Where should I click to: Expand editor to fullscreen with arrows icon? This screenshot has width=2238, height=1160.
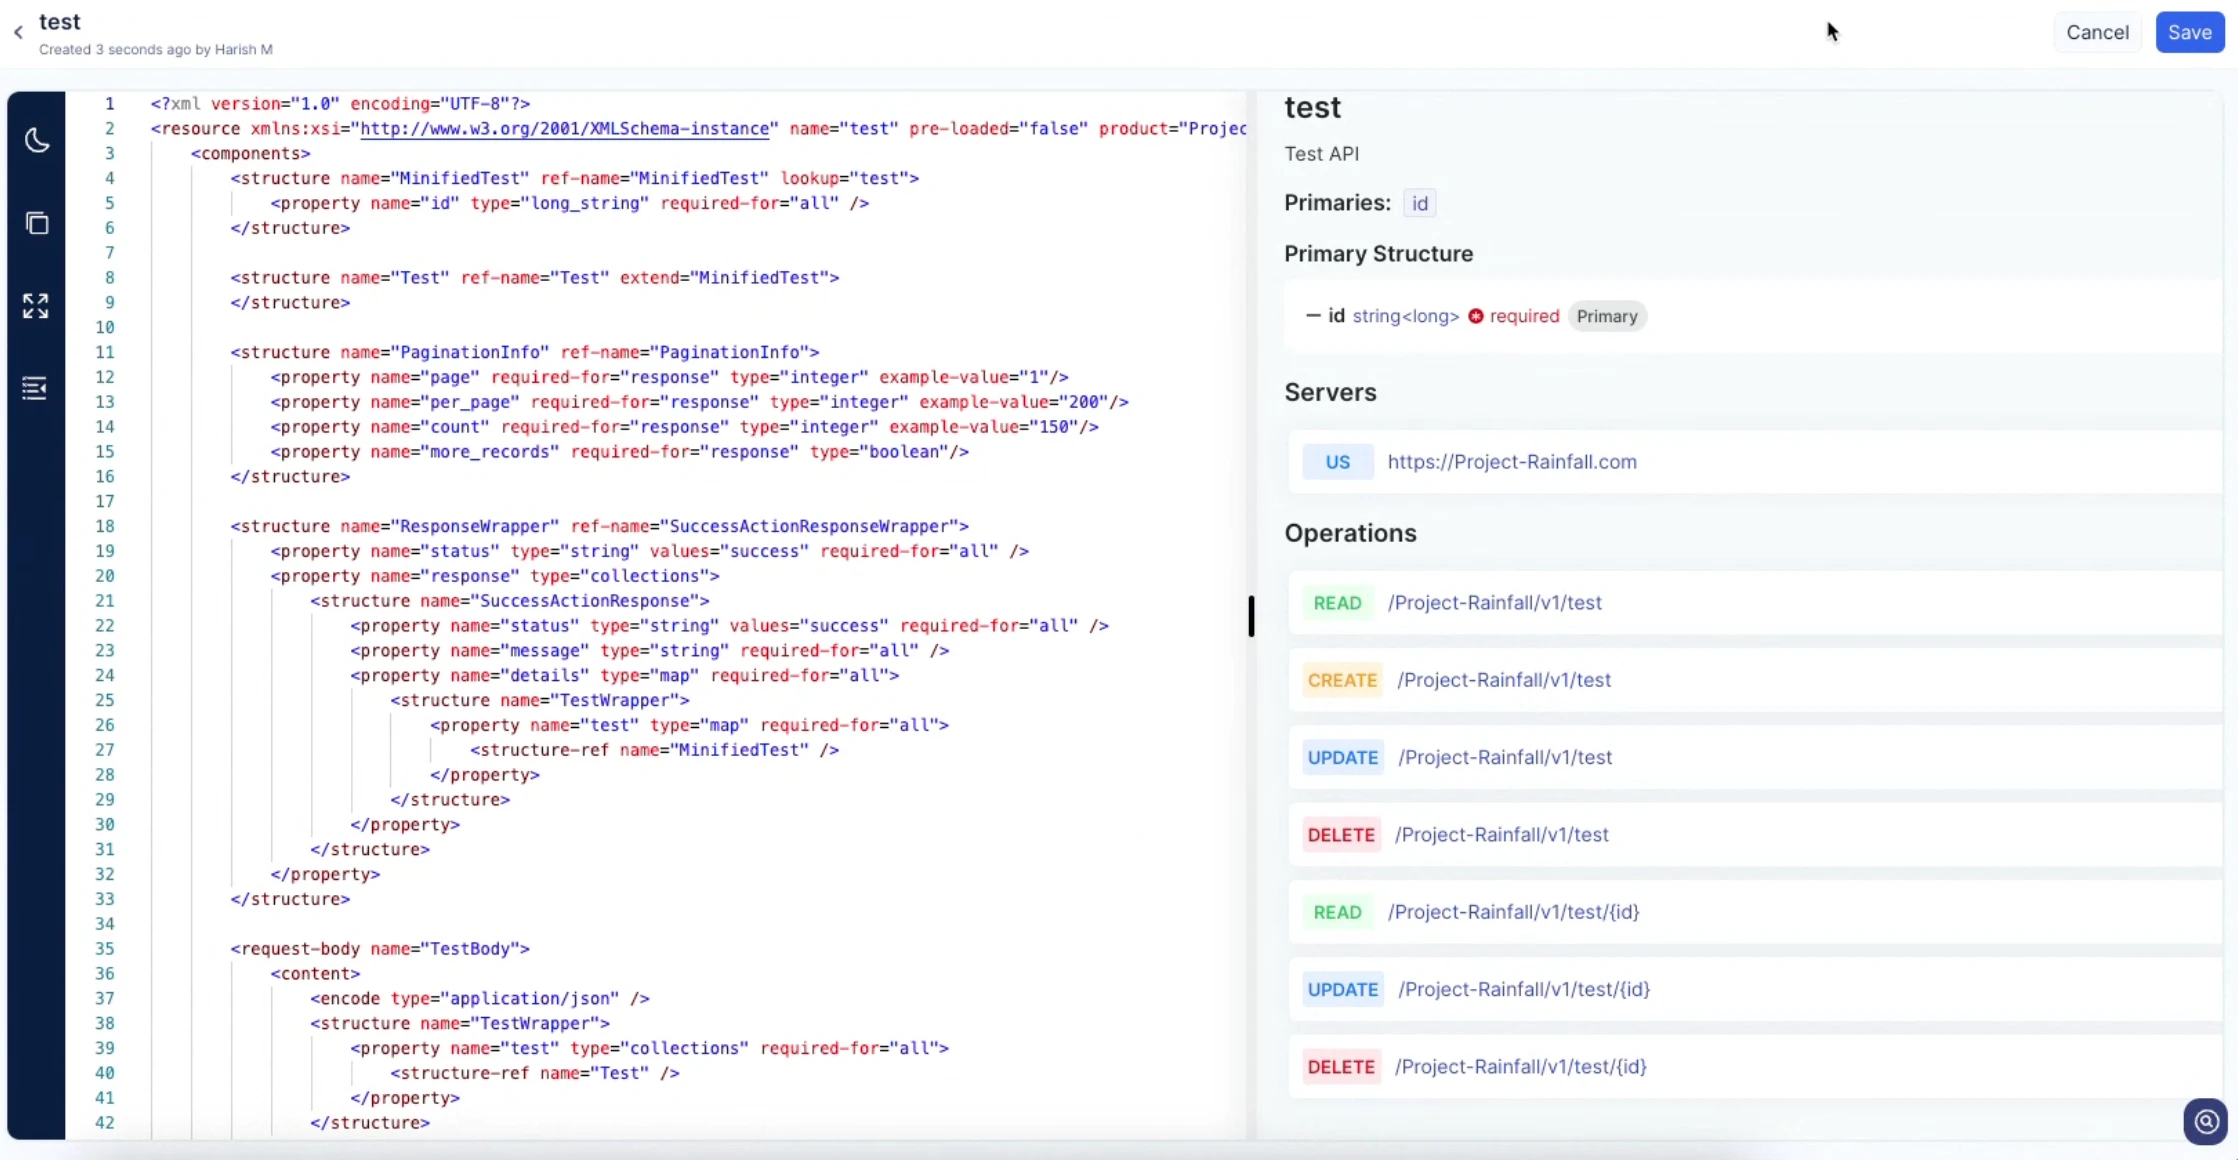36,306
